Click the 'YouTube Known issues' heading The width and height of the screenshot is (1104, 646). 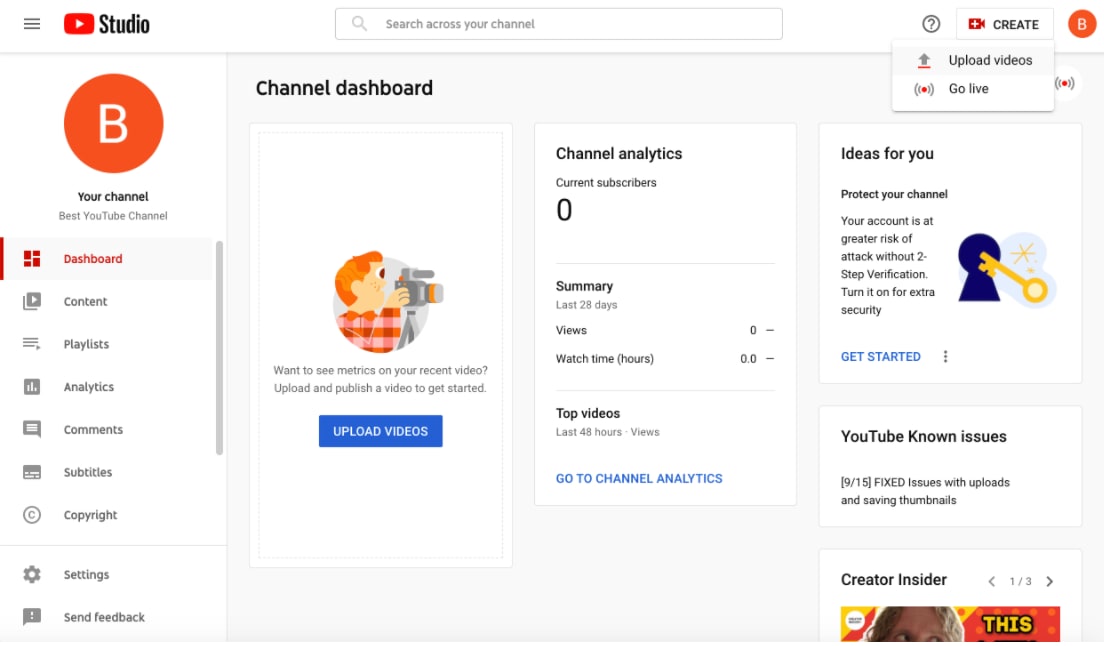[923, 436]
